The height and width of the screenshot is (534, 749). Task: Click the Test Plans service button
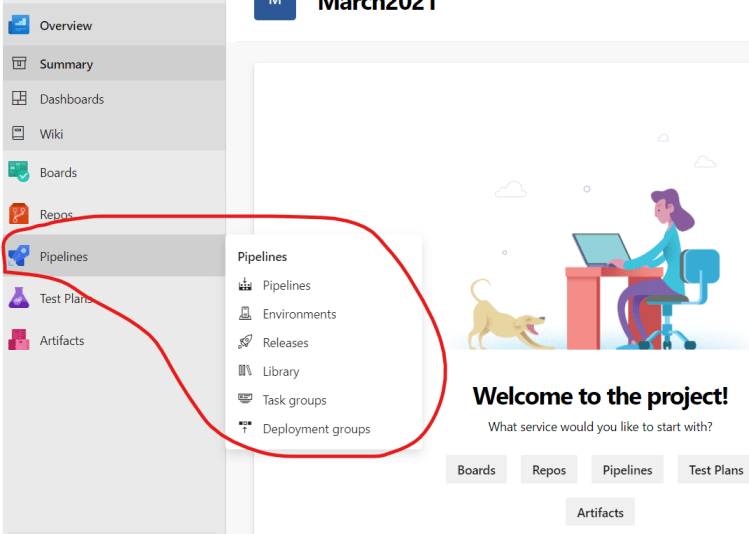click(x=715, y=470)
